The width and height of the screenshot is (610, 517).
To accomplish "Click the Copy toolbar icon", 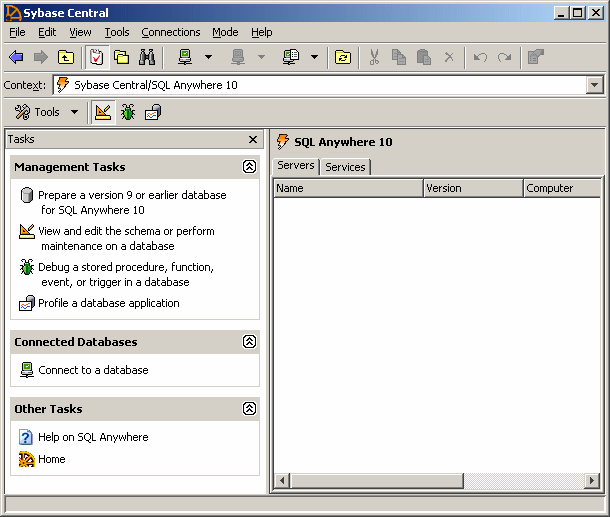I will pyautogui.click(x=399, y=57).
